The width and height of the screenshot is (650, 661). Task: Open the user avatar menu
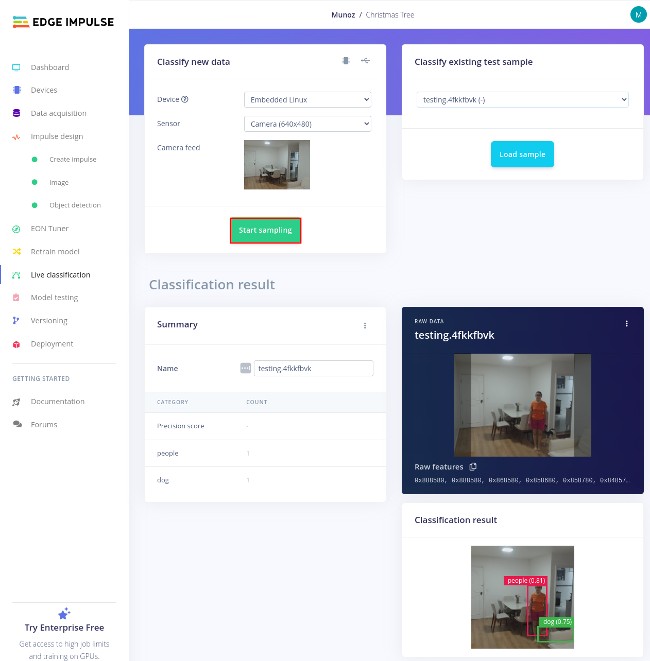637,14
